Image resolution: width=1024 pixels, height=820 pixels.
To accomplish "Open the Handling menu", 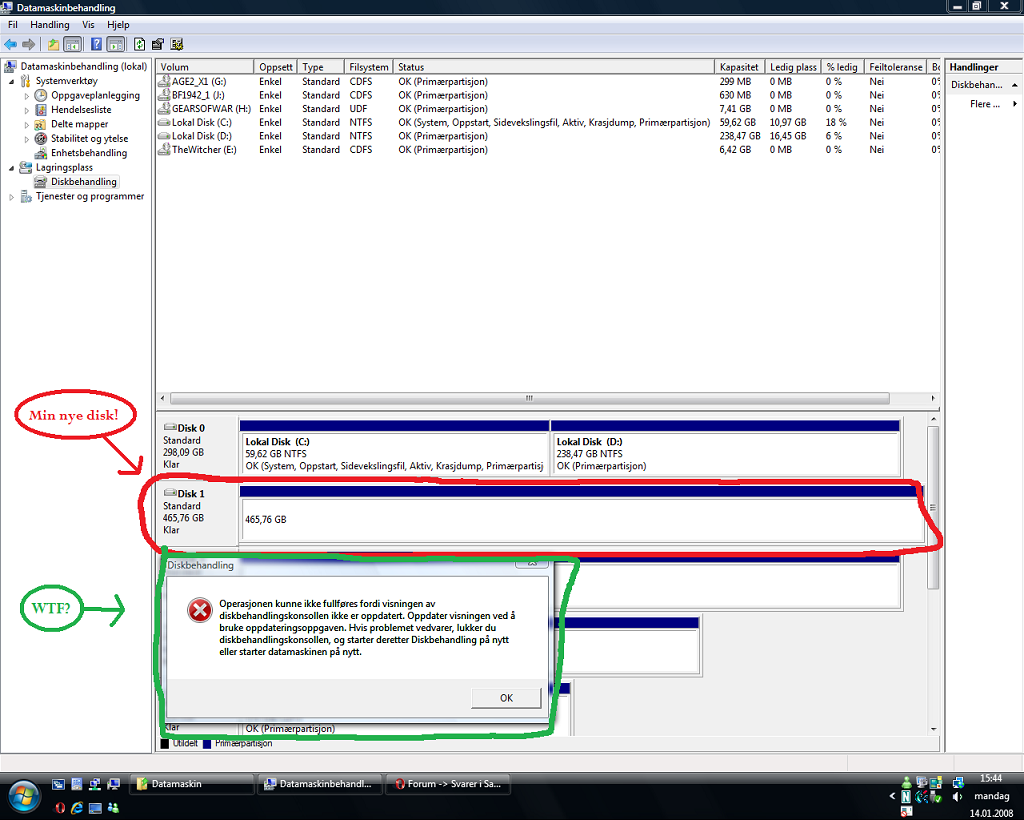I will (50, 24).
